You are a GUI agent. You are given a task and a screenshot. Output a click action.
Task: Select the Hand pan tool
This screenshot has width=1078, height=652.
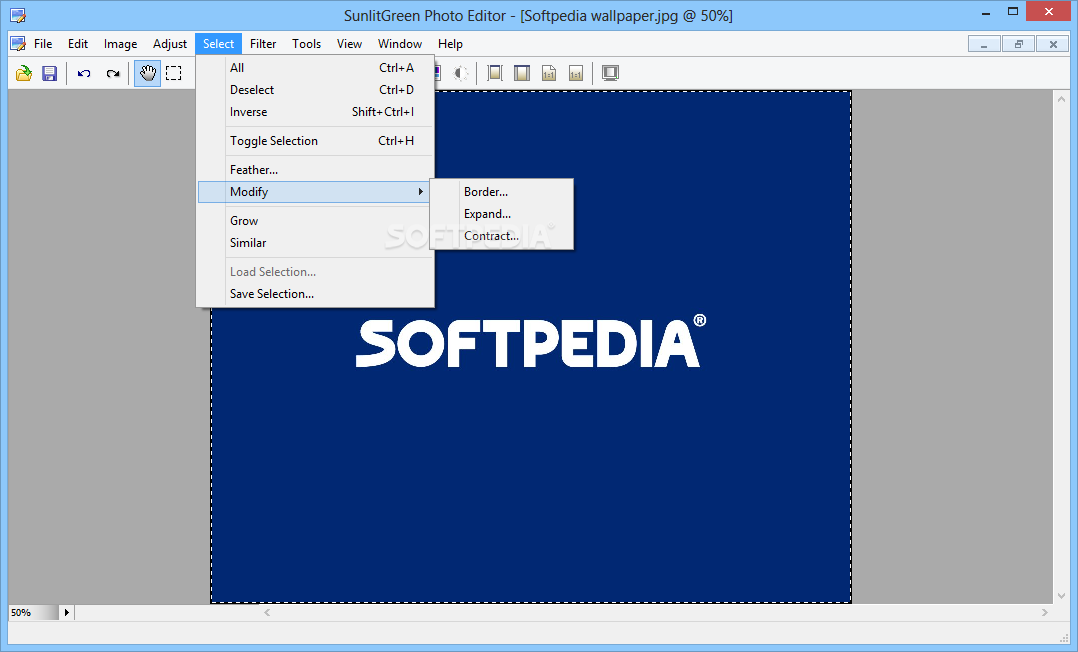click(x=147, y=73)
